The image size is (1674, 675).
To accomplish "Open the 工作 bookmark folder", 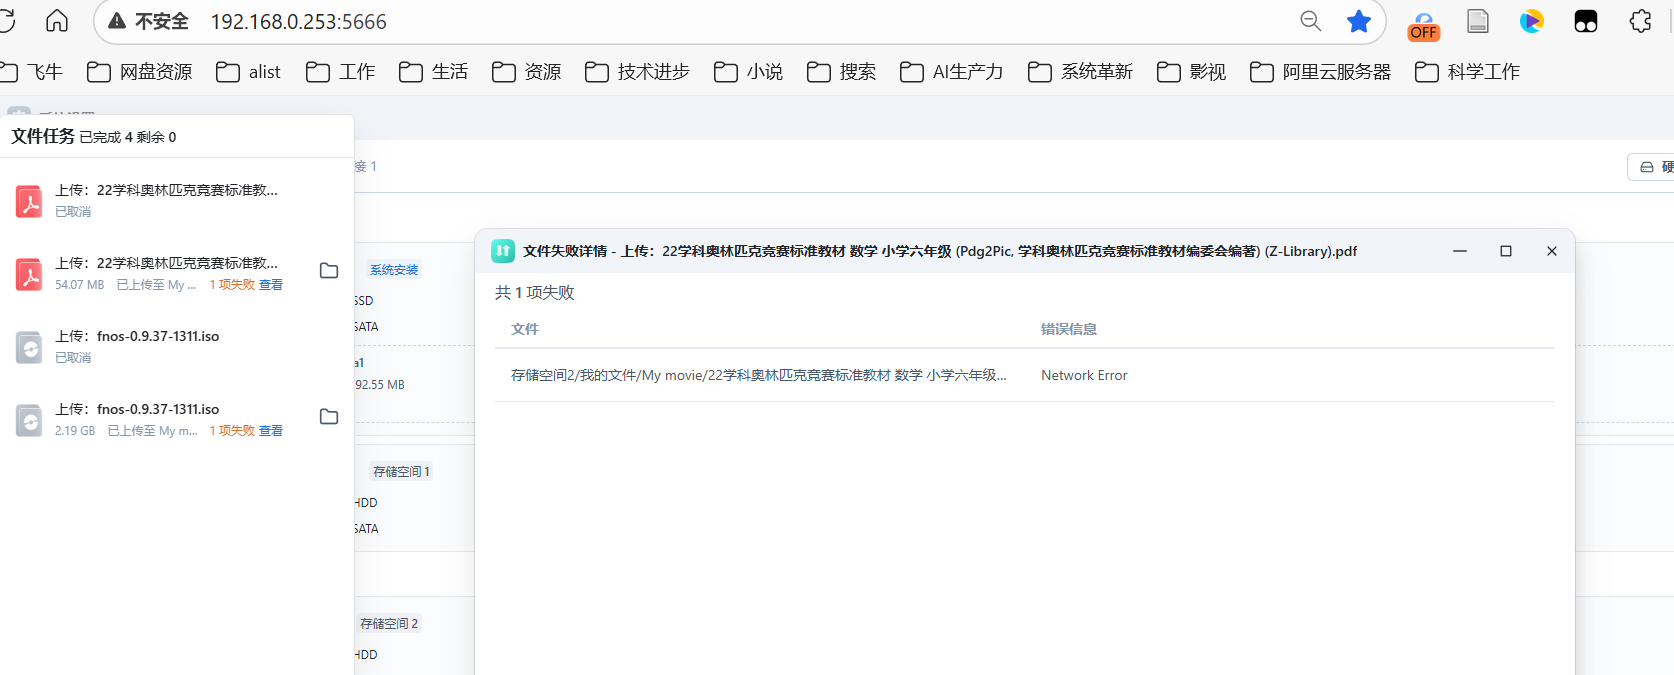I will click(x=341, y=72).
